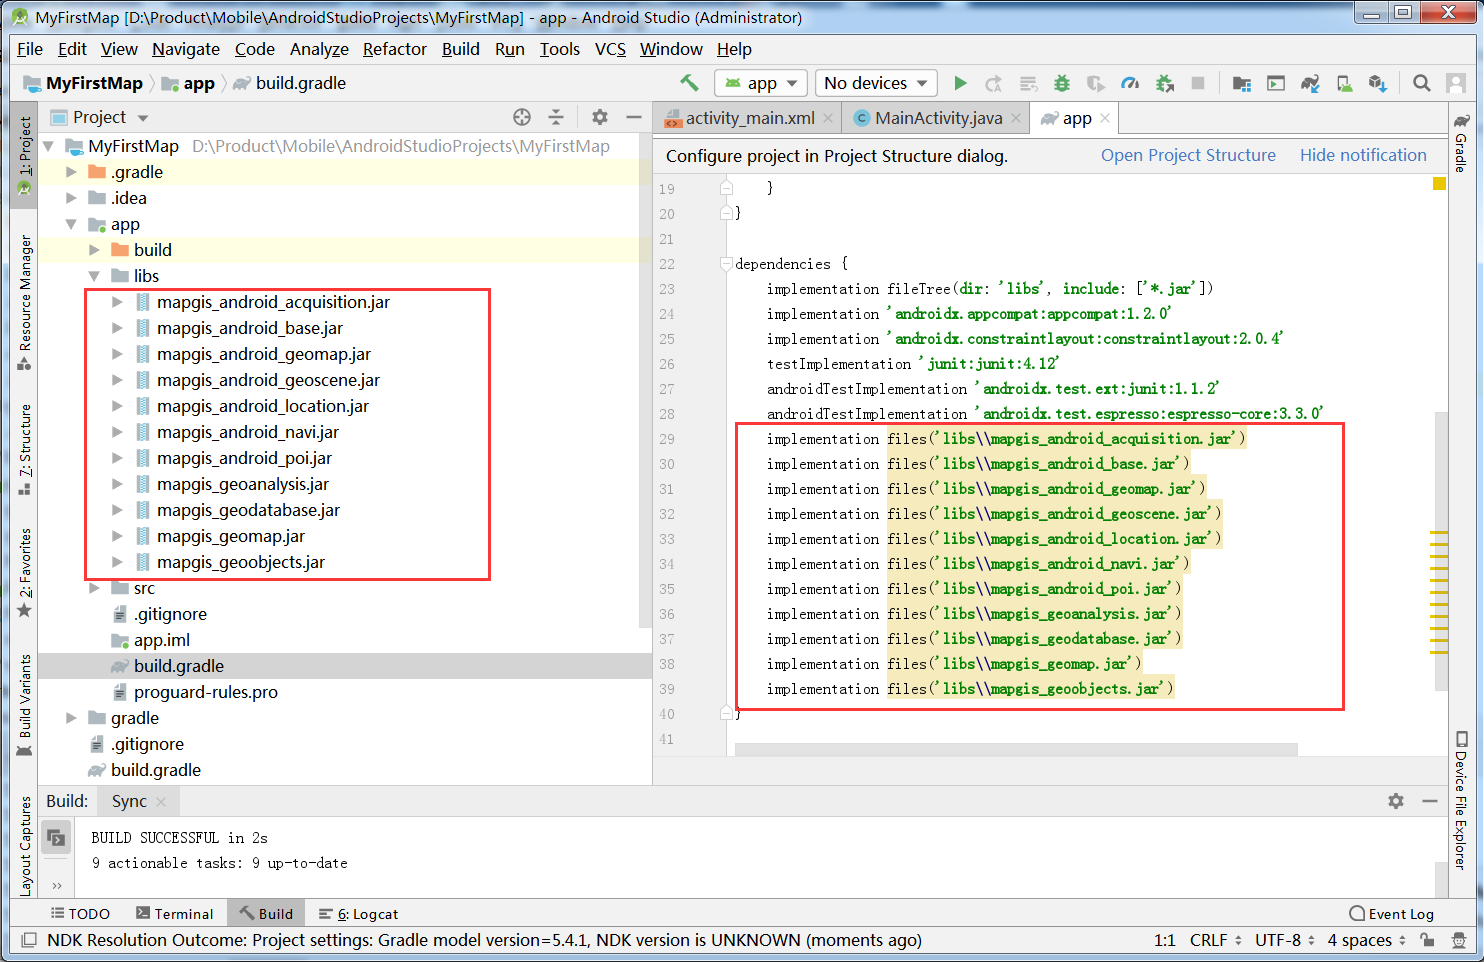Viewport: 1484px width, 962px height.
Task: Click Attach Debugger to Android Process icon
Action: point(1164,83)
